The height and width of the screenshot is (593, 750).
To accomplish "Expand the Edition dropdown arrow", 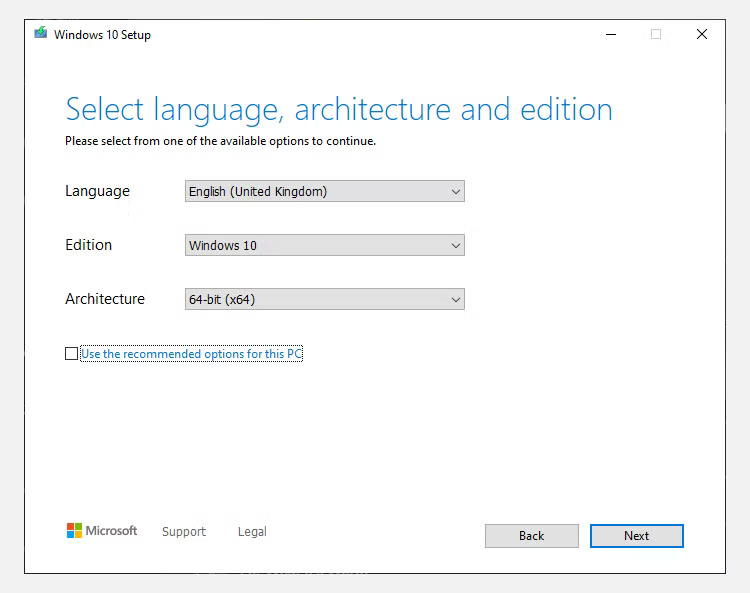I will point(456,245).
